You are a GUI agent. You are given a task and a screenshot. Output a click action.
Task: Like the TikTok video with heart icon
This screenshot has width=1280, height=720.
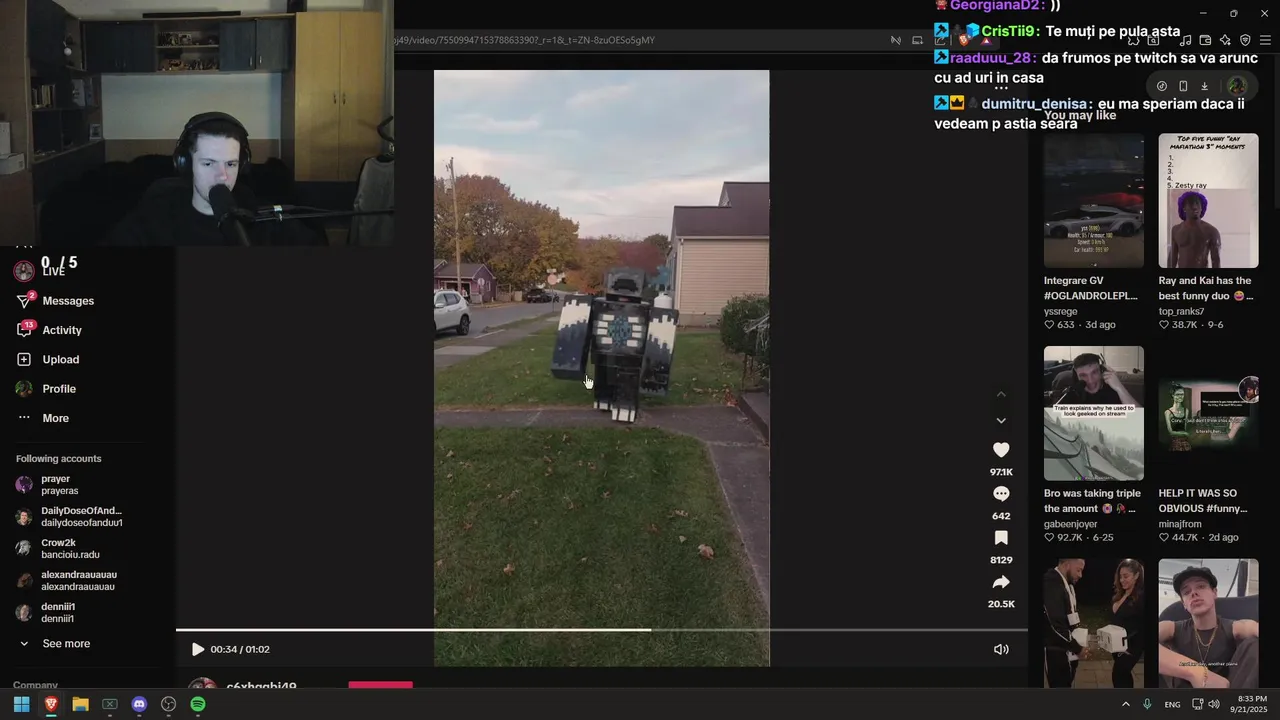click(x=1001, y=450)
